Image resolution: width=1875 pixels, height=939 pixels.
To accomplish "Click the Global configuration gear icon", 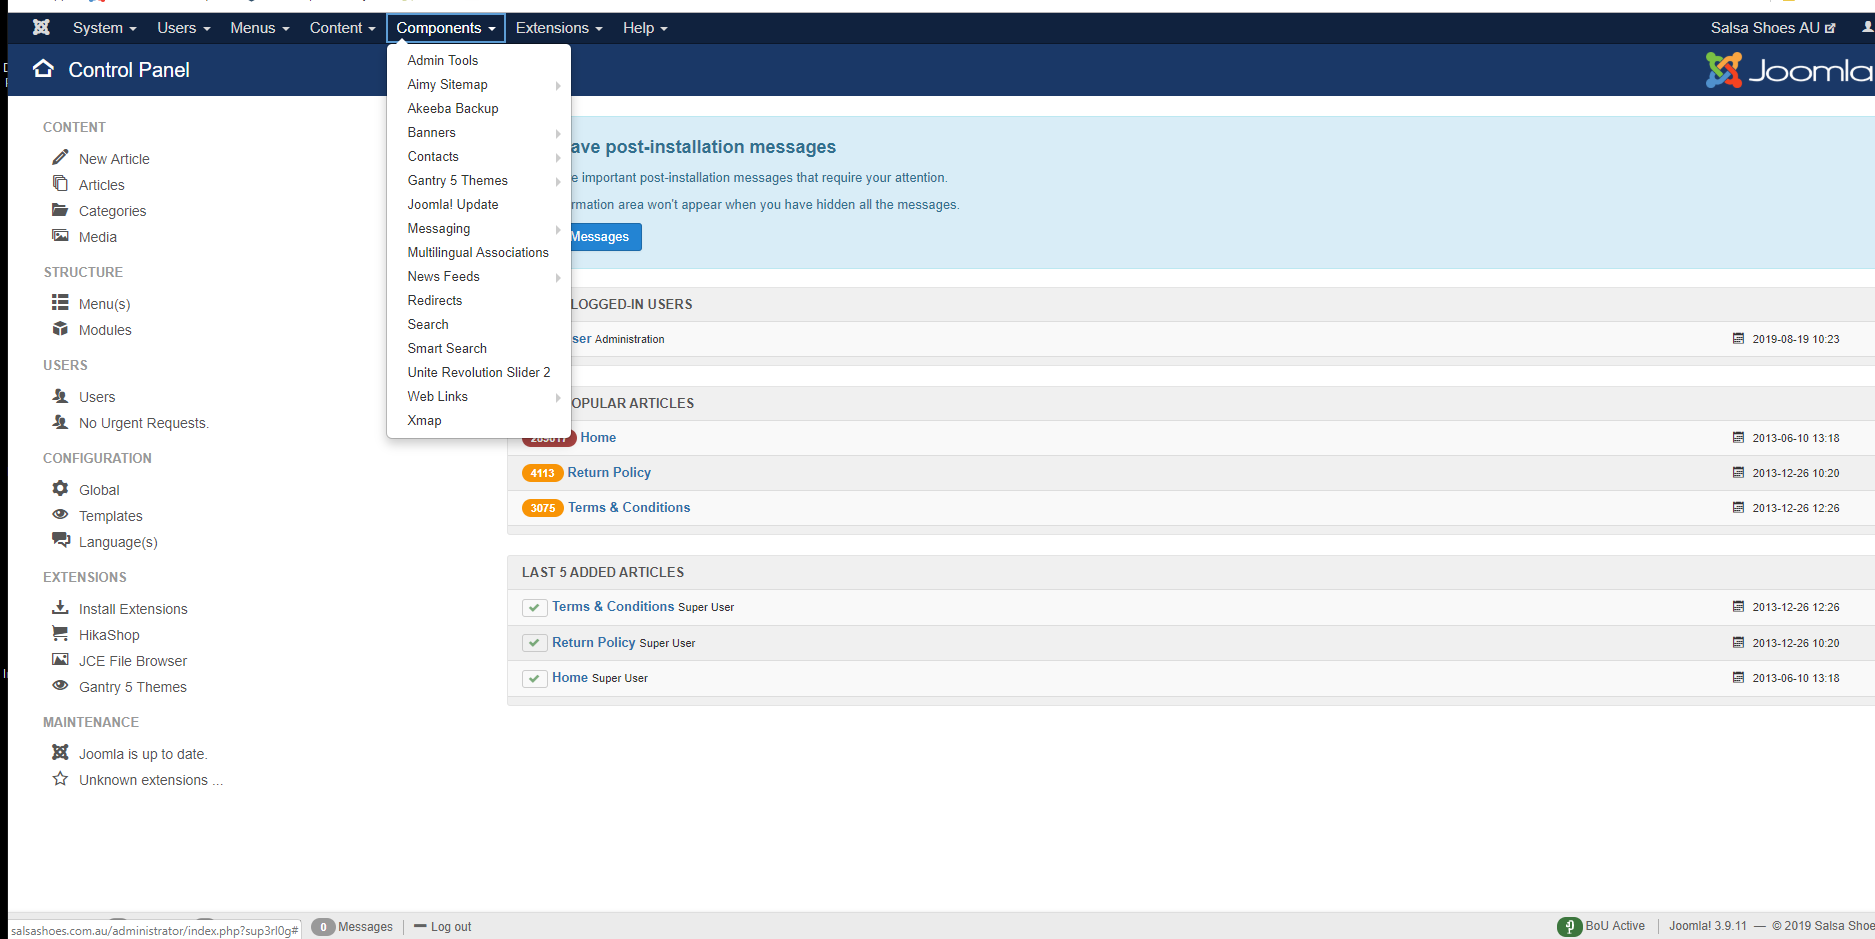I will click(x=60, y=489).
